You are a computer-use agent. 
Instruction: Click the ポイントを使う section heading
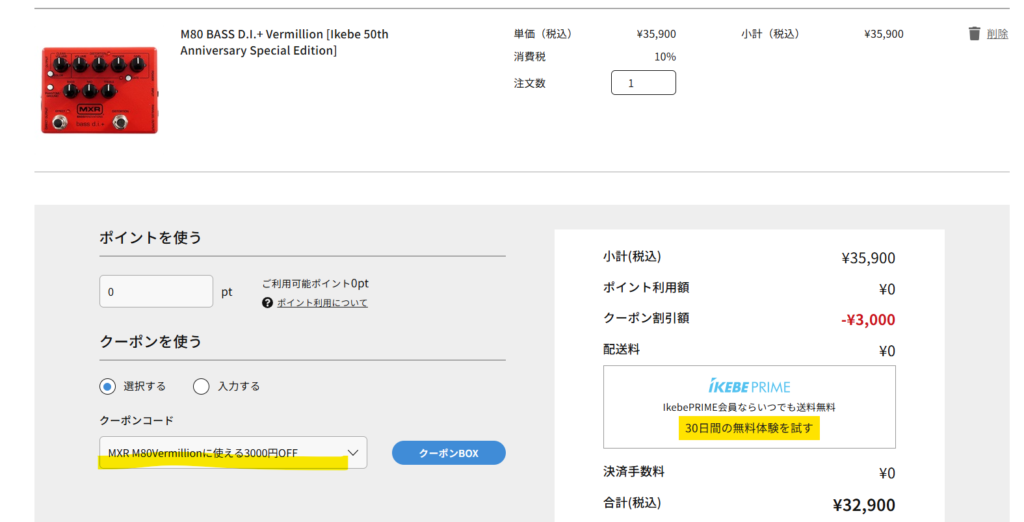pos(151,237)
